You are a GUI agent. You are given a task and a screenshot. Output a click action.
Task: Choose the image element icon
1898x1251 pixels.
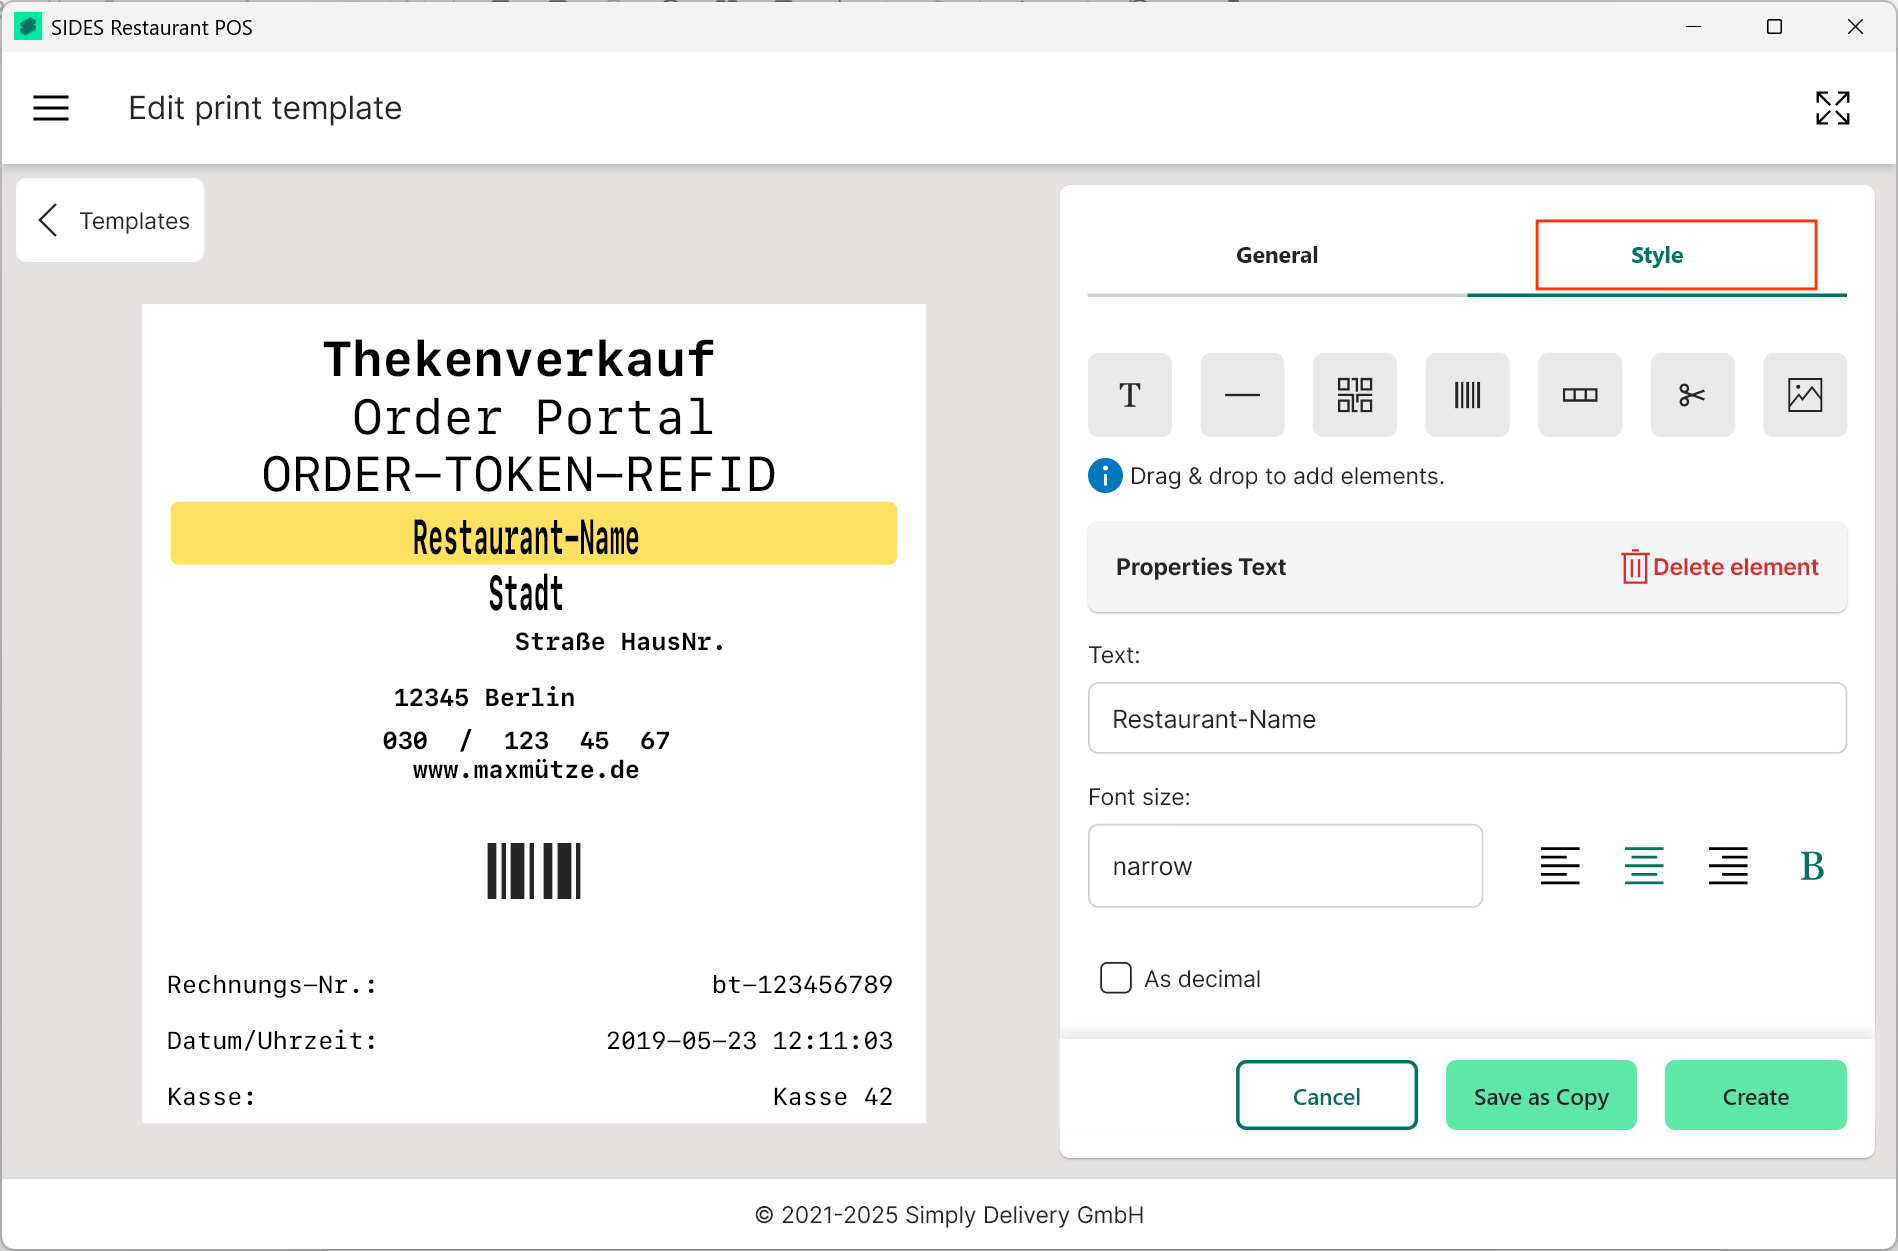click(x=1804, y=395)
